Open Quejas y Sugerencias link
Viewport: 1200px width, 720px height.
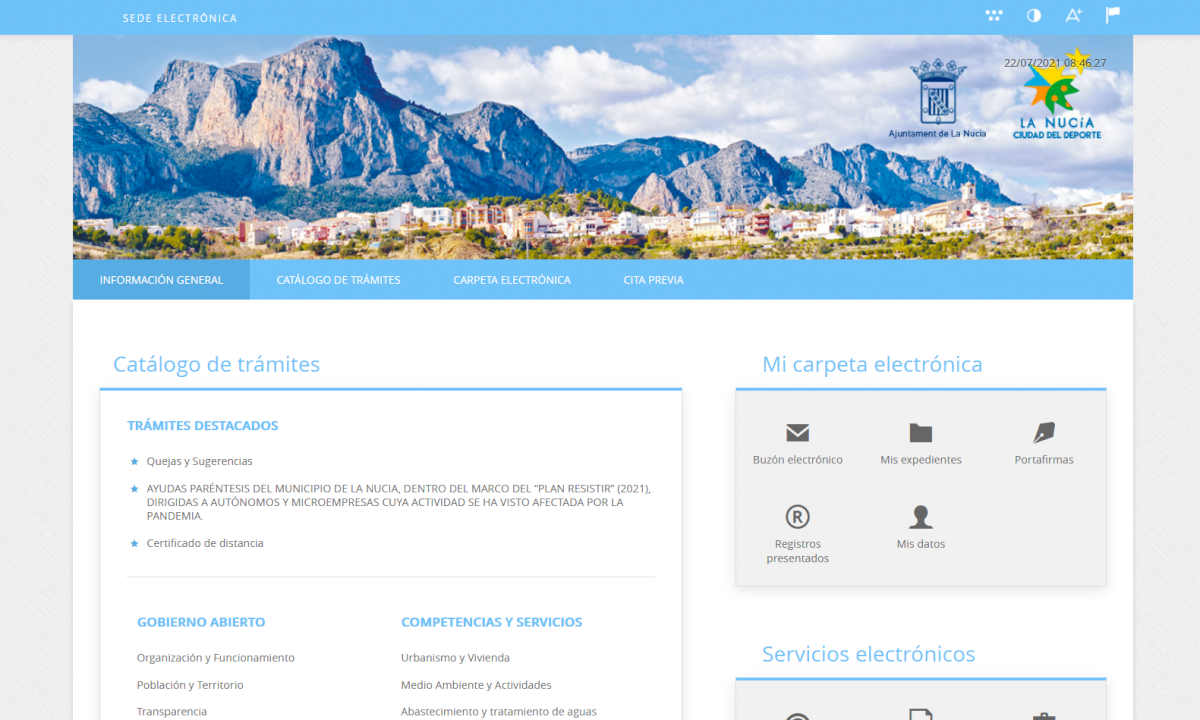pyautogui.click(x=199, y=461)
